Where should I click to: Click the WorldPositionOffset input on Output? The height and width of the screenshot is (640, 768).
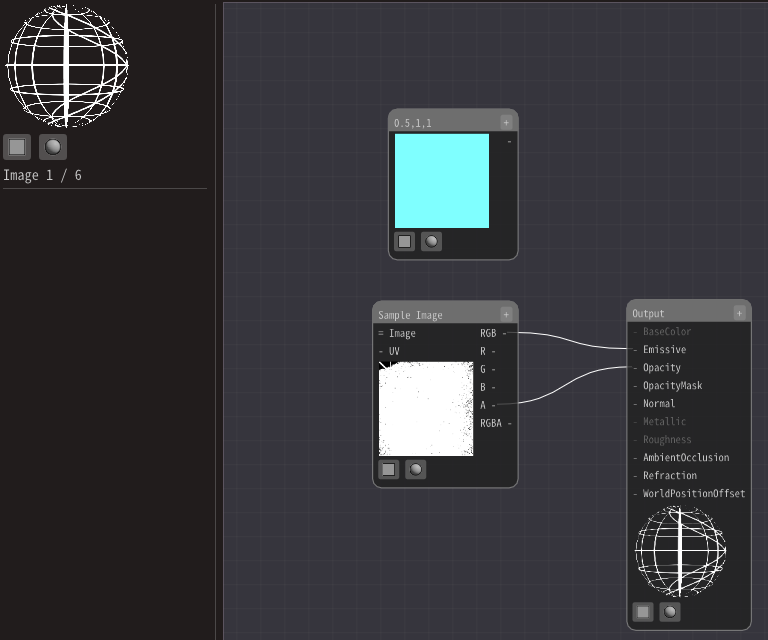click(x=635, y=494)
